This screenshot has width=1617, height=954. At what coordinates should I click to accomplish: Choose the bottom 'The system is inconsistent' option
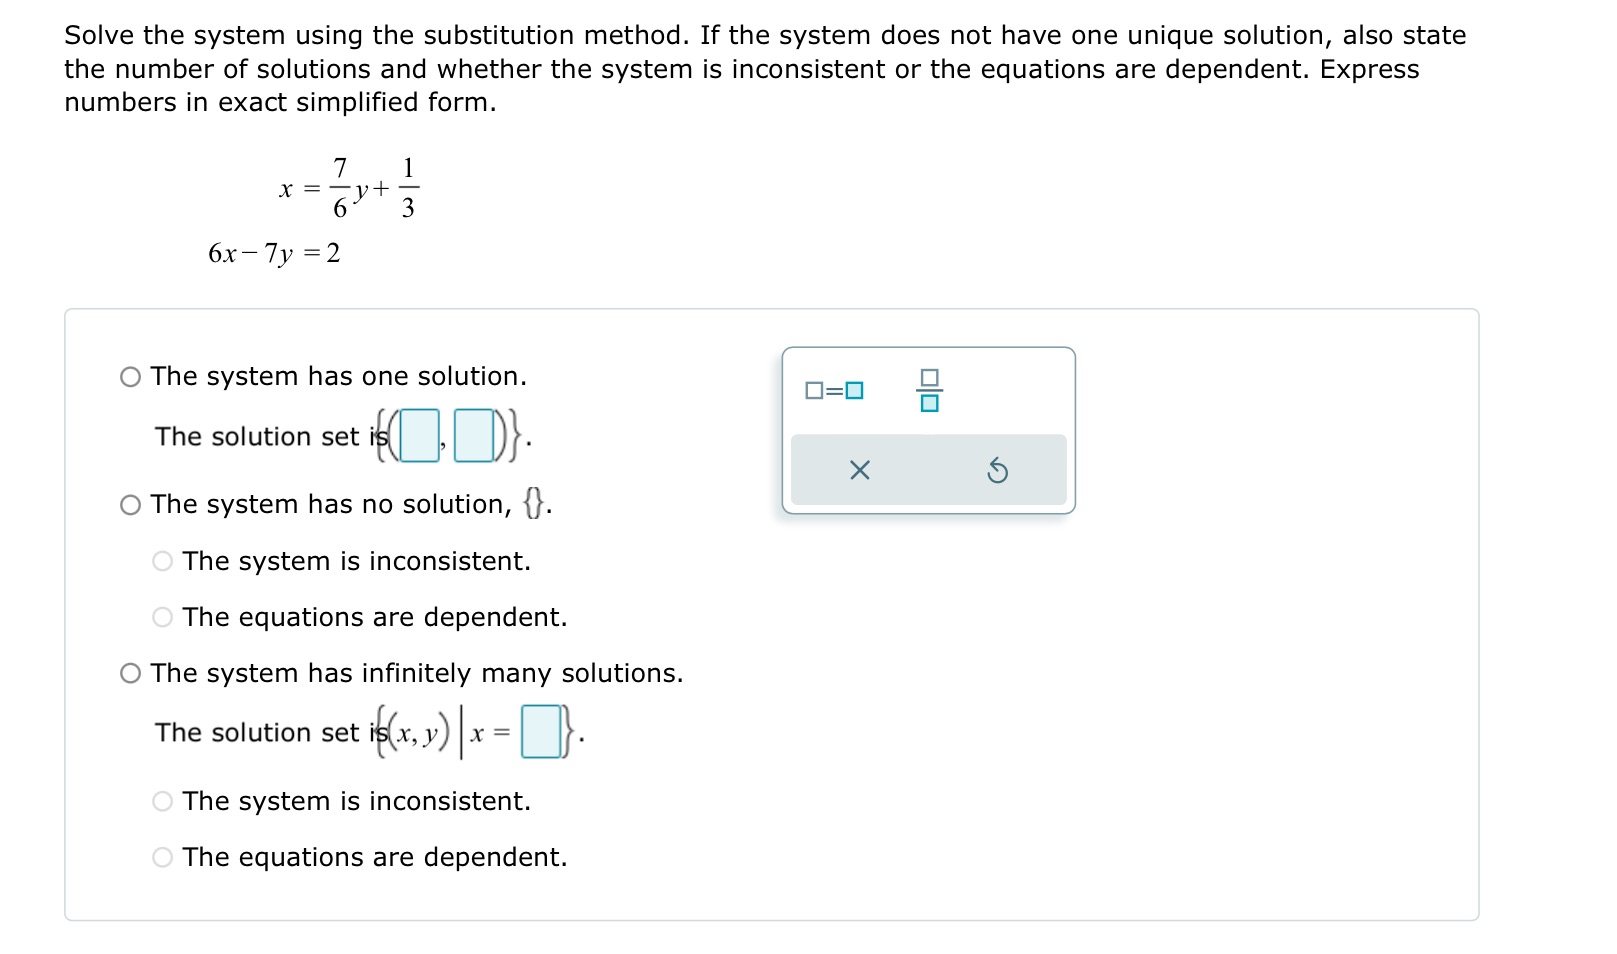click(x=162, y=802)
